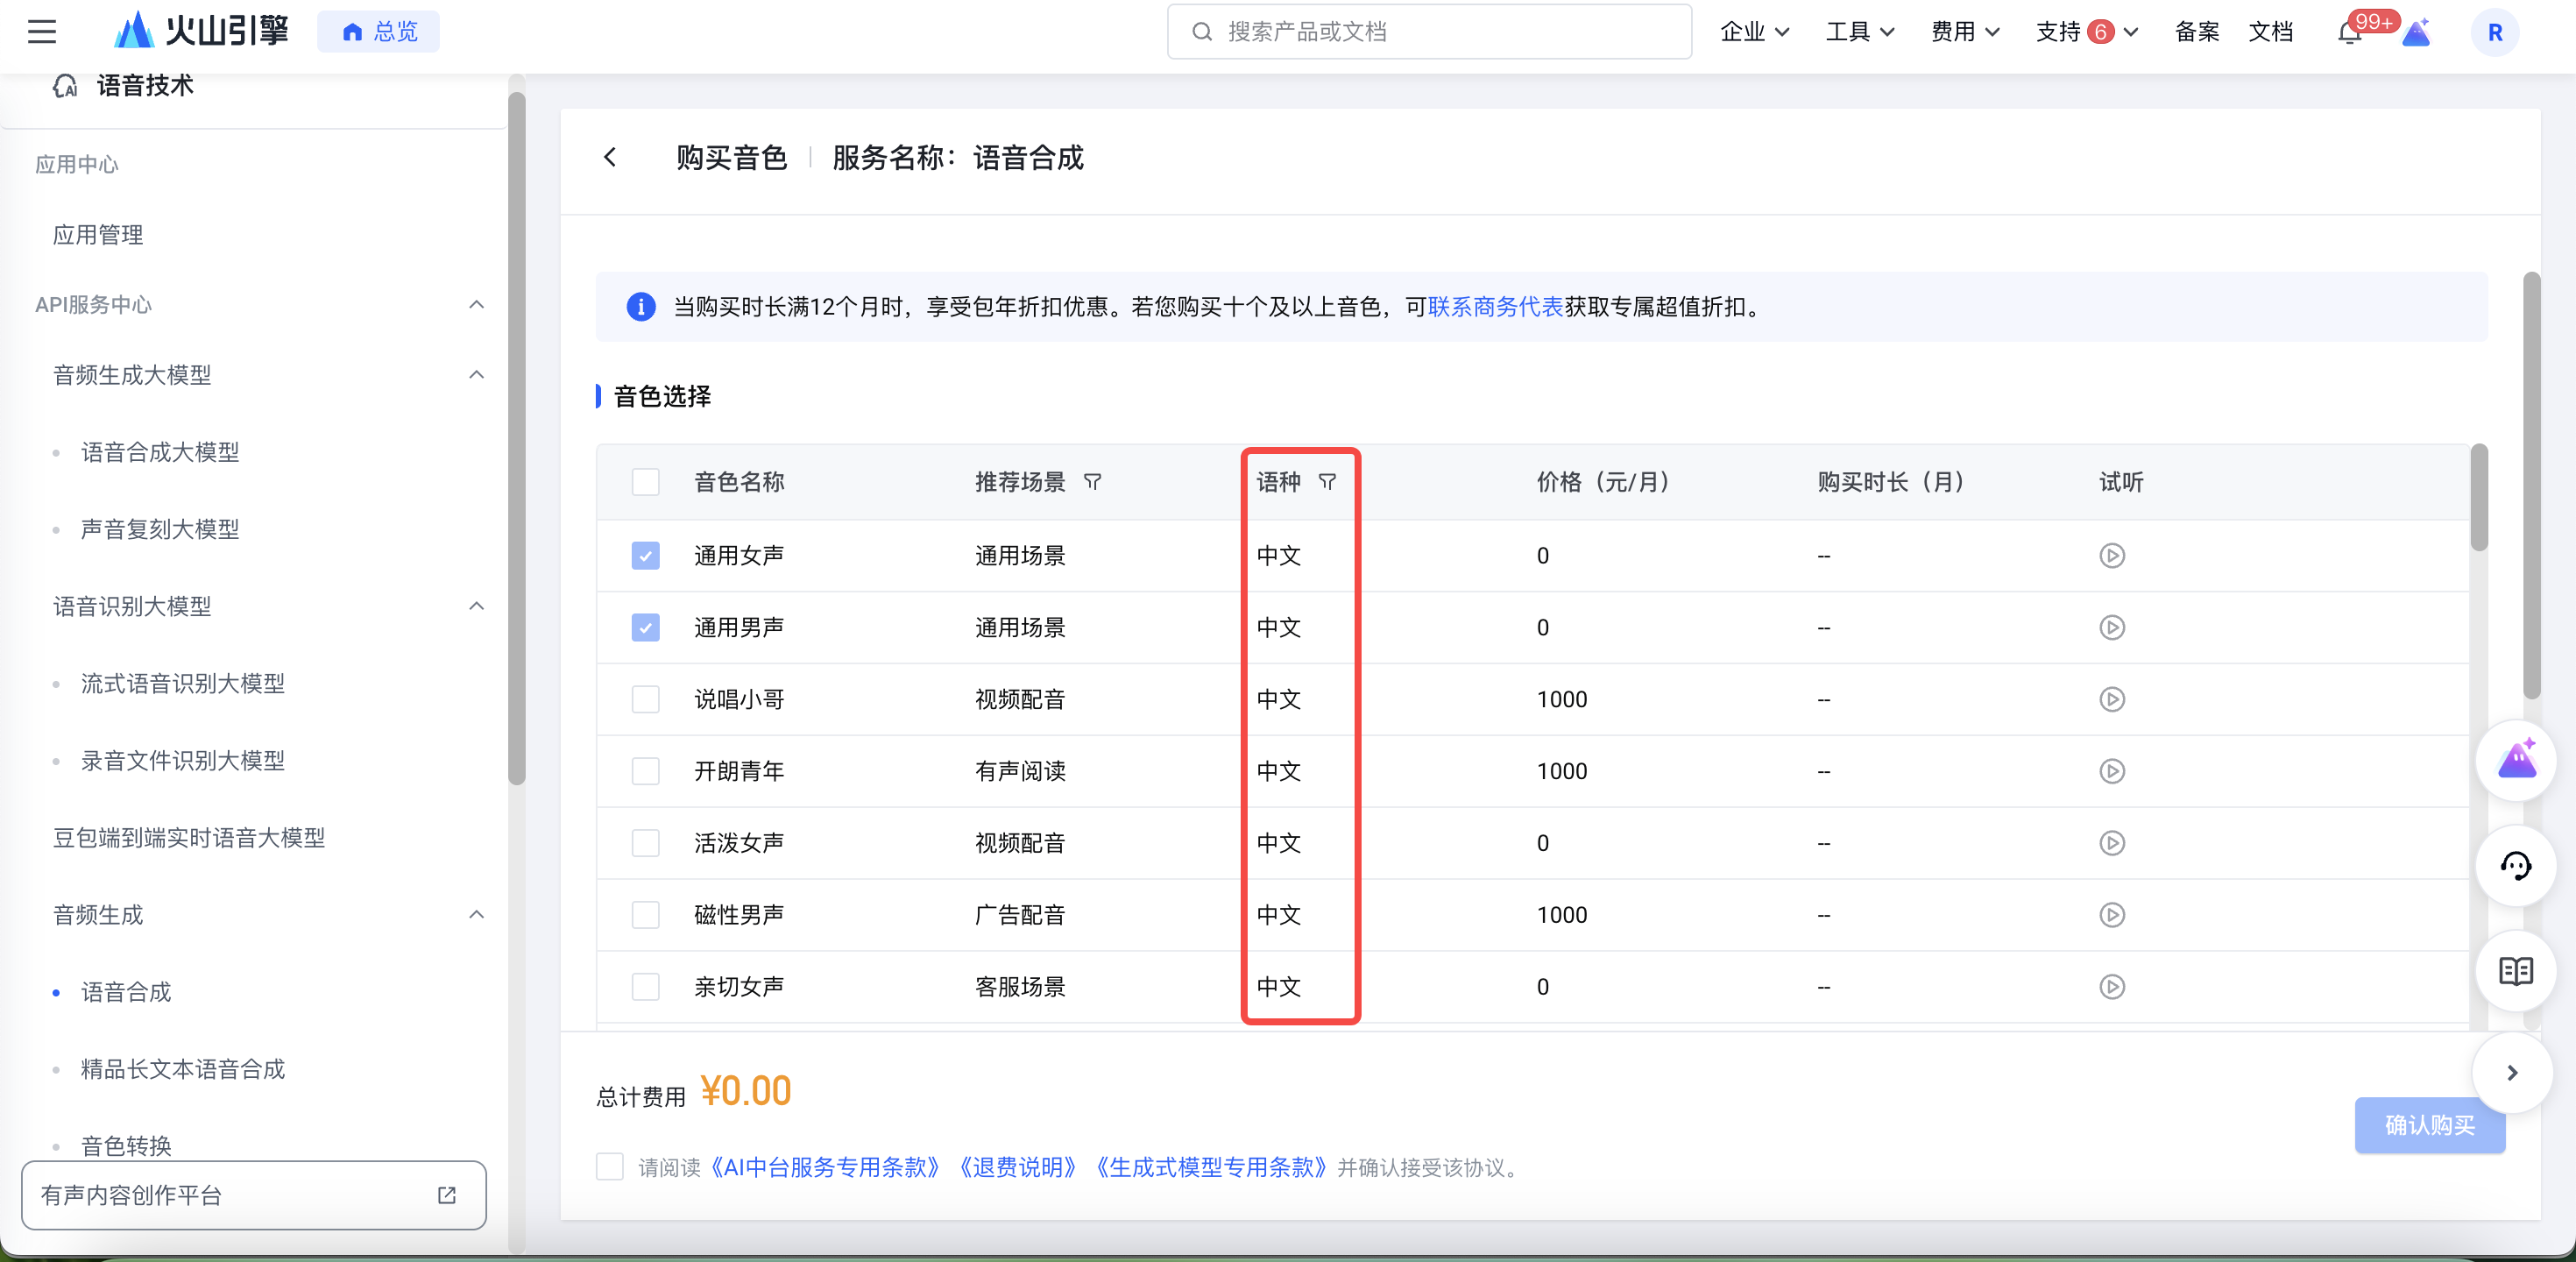Image resolution: width=2576 pixels, height=1262 pixels.
Task: Open the 费用 dropdown menu
Action: tap(1965, 32)
